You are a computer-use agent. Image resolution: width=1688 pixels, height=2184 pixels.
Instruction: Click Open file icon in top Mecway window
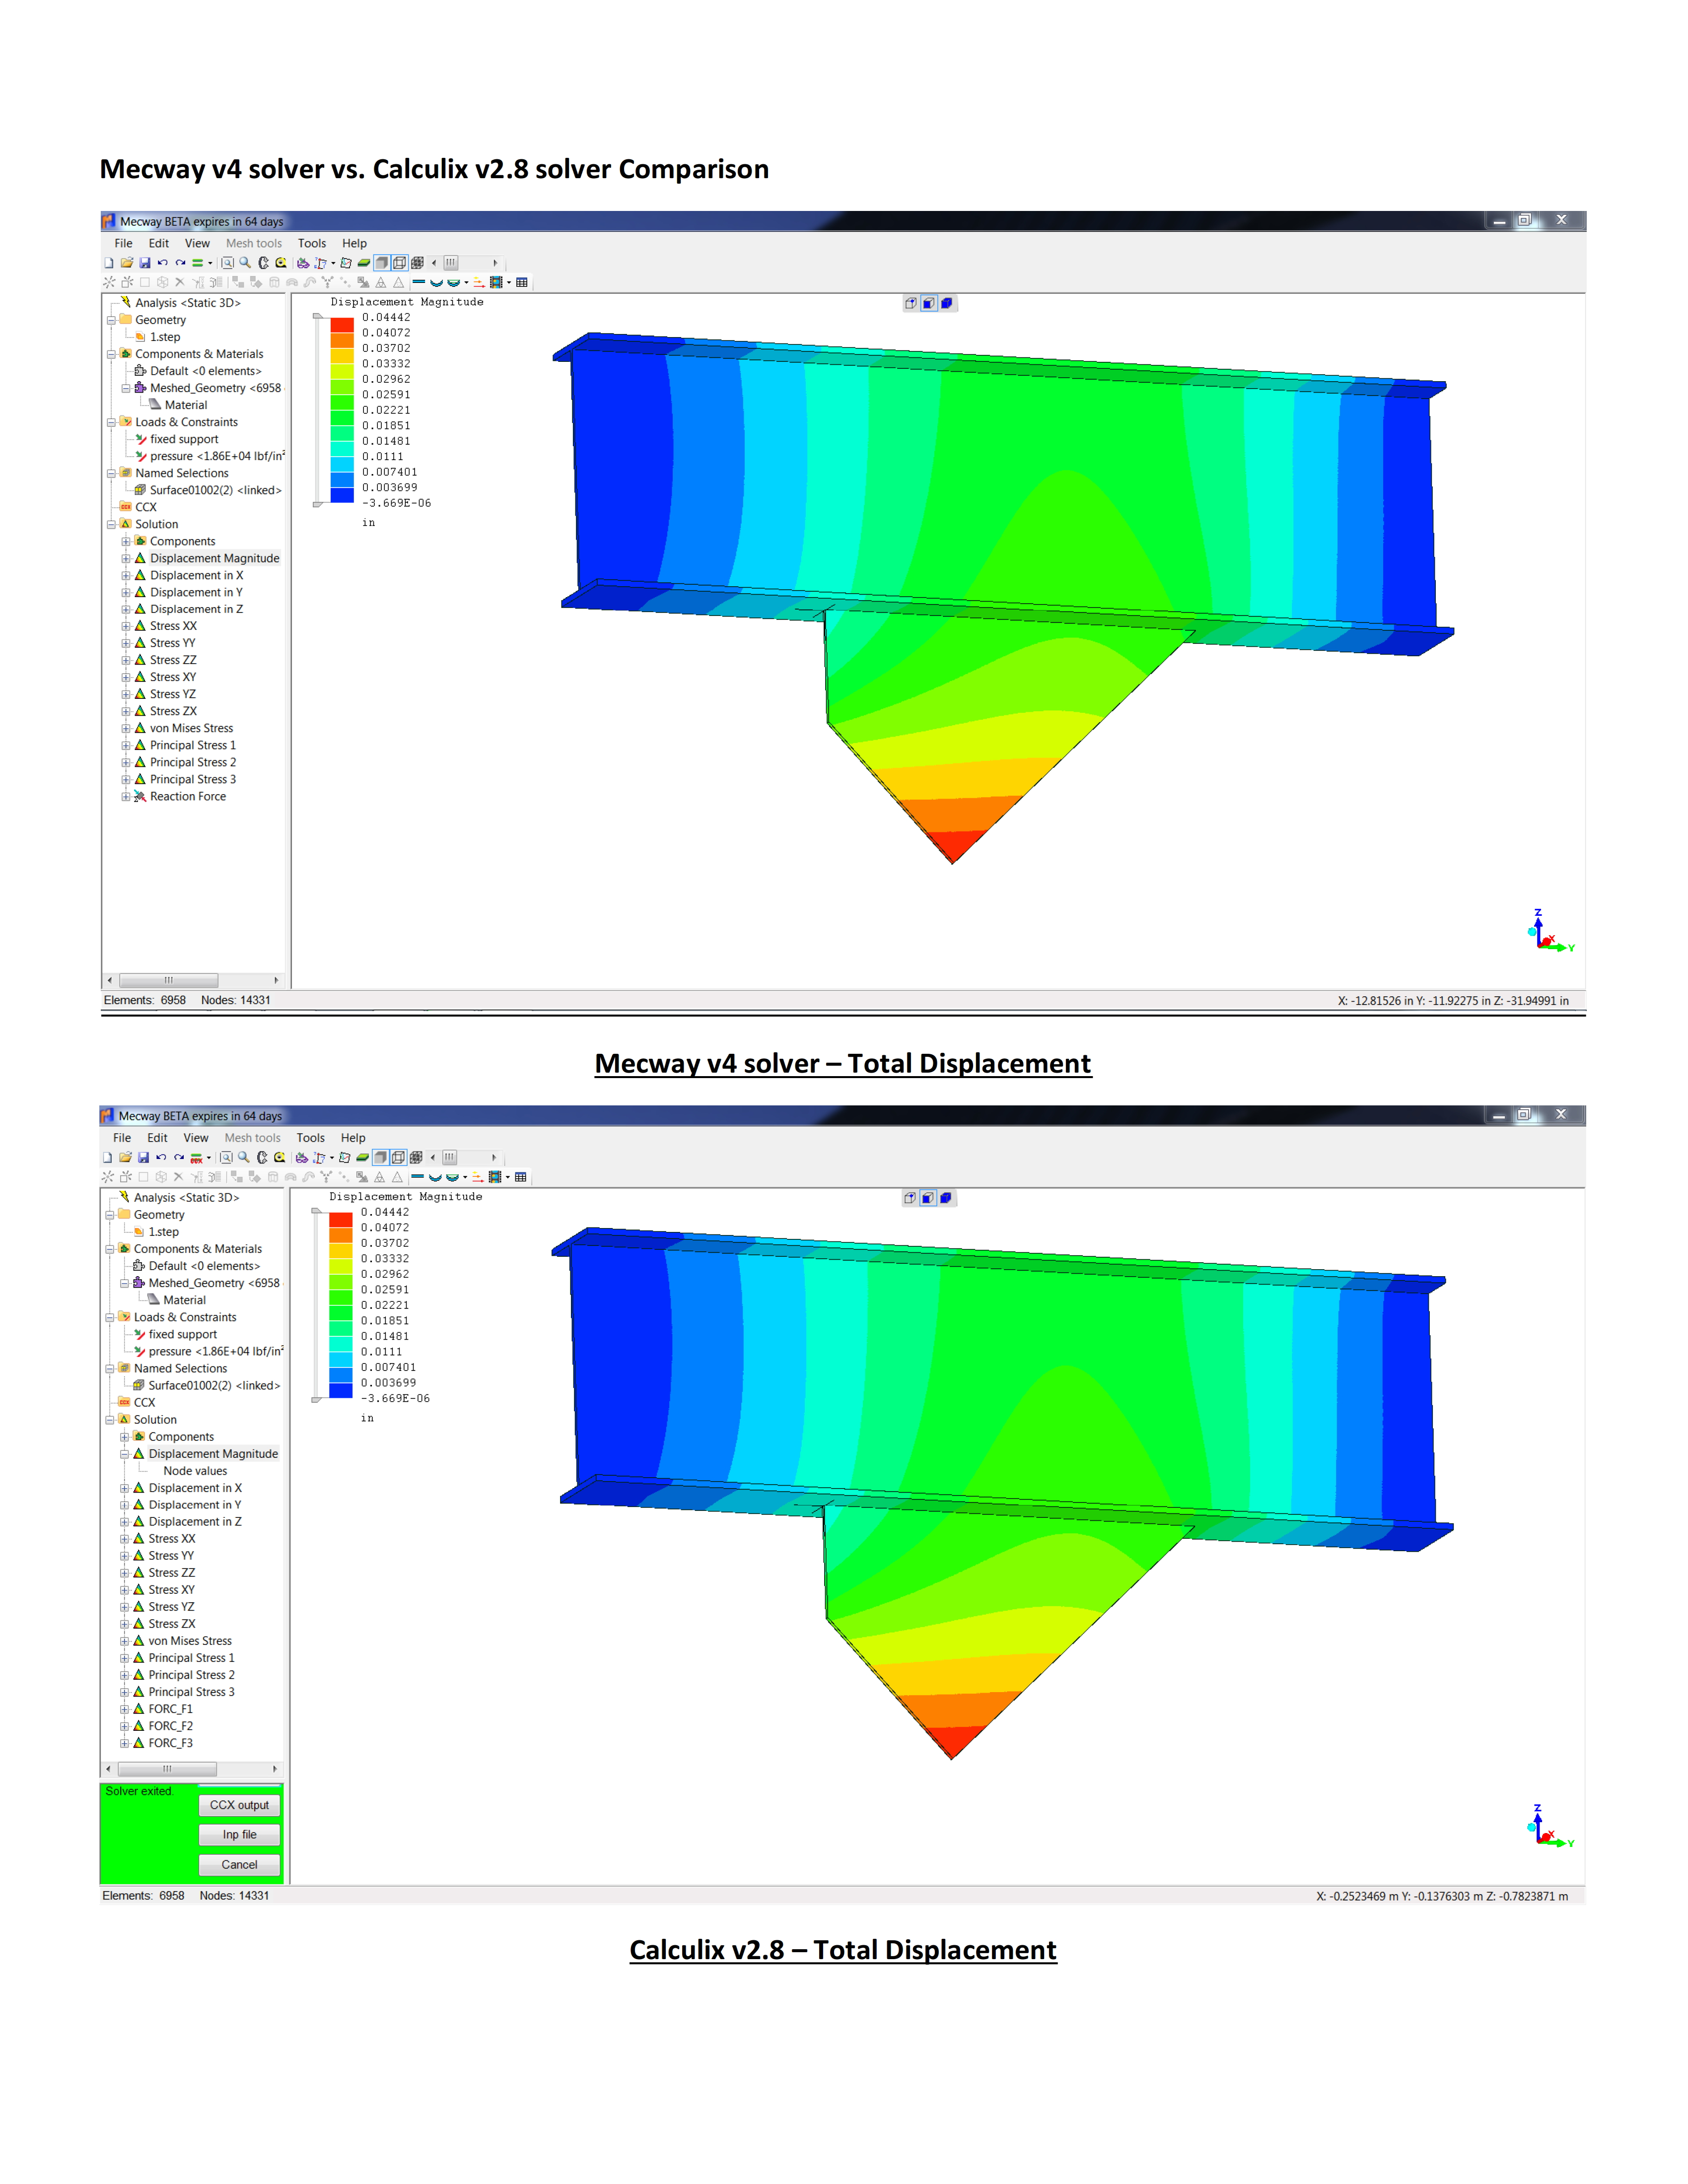[x=127, y=263]
